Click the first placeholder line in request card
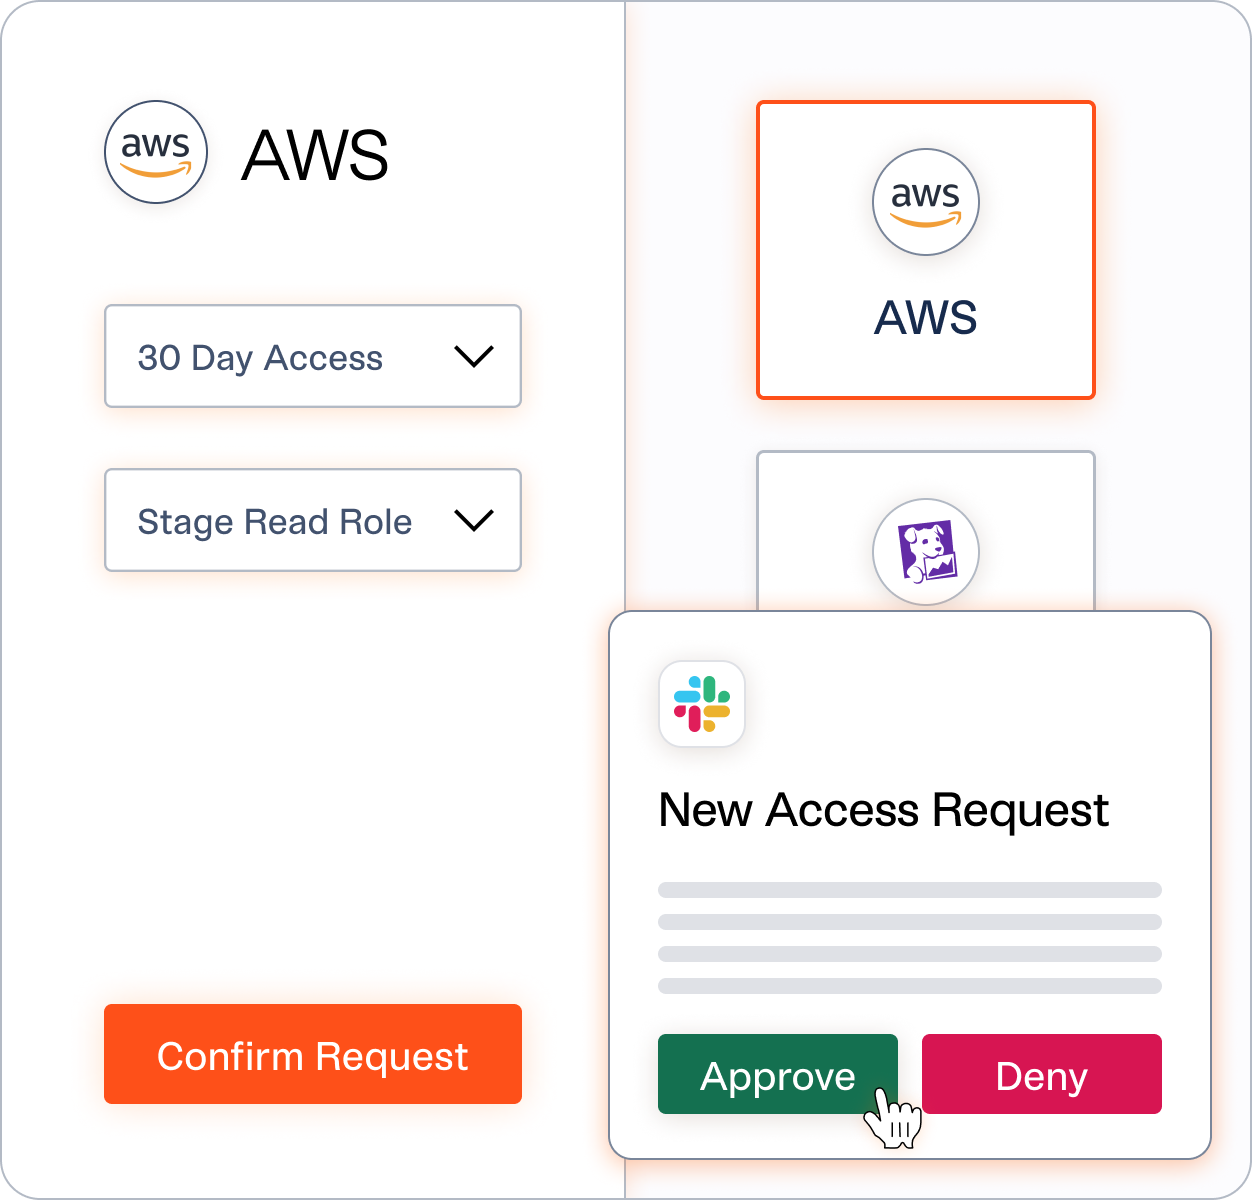This screenshot has height=1200, width=1252. pos(910,890)
